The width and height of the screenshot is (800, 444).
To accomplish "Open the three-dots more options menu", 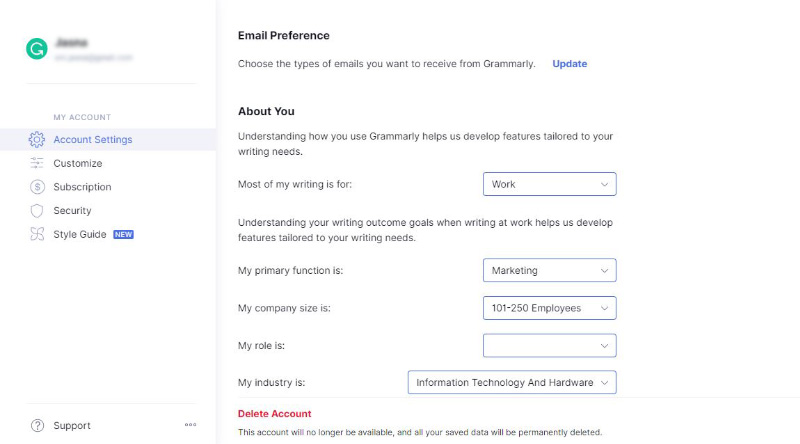I will tap(190, 425).
